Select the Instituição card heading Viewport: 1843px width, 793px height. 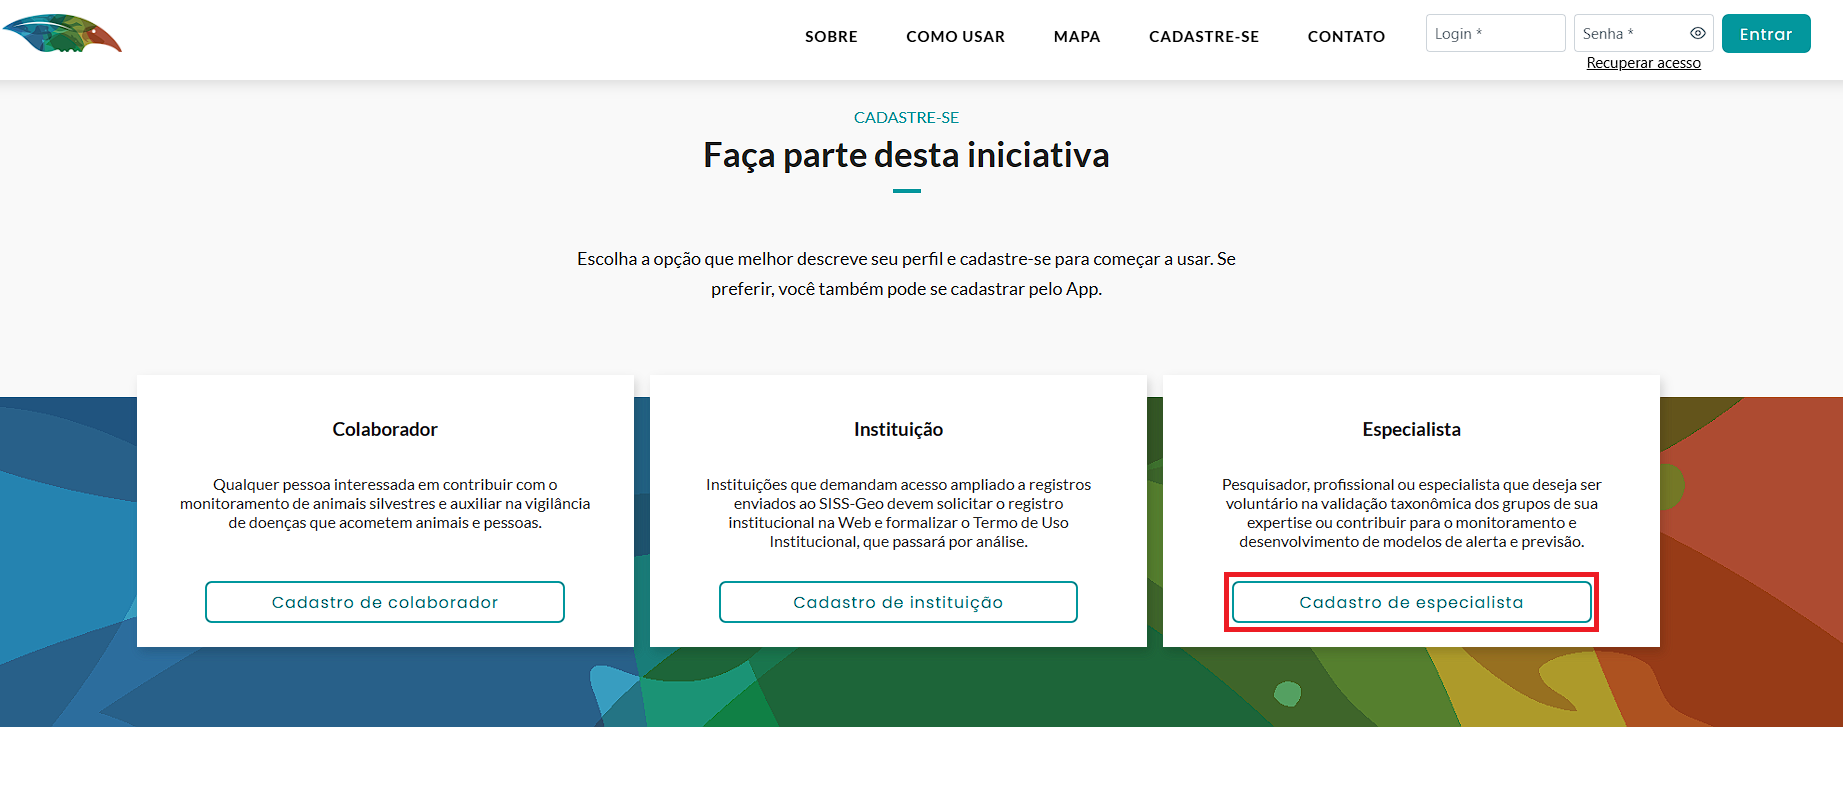coord(898,429)
